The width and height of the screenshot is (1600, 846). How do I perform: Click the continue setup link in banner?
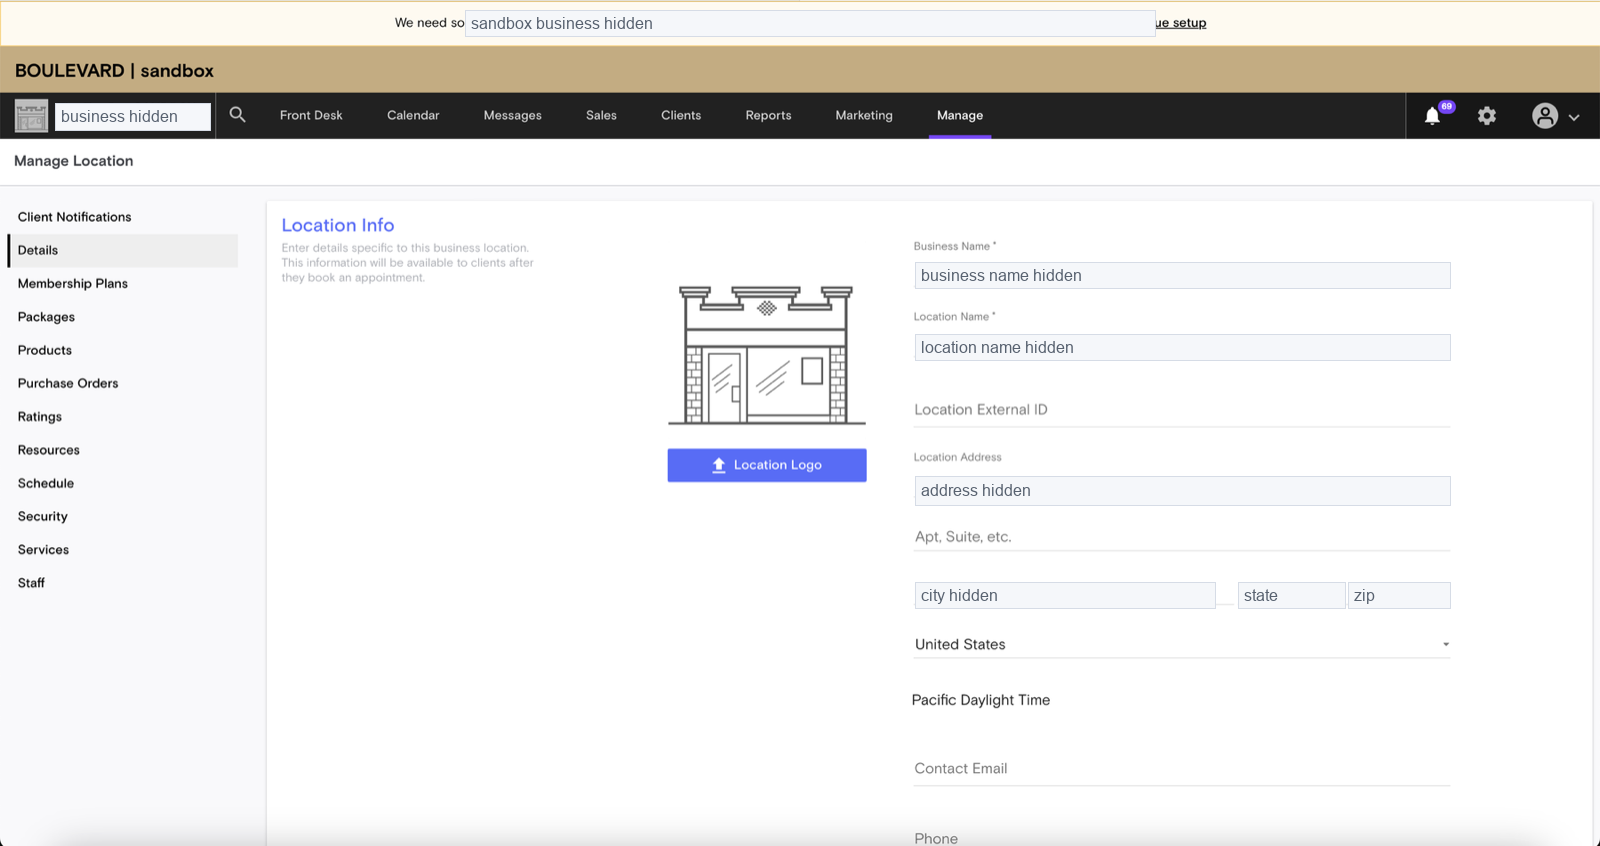[x=1181, y=23]
